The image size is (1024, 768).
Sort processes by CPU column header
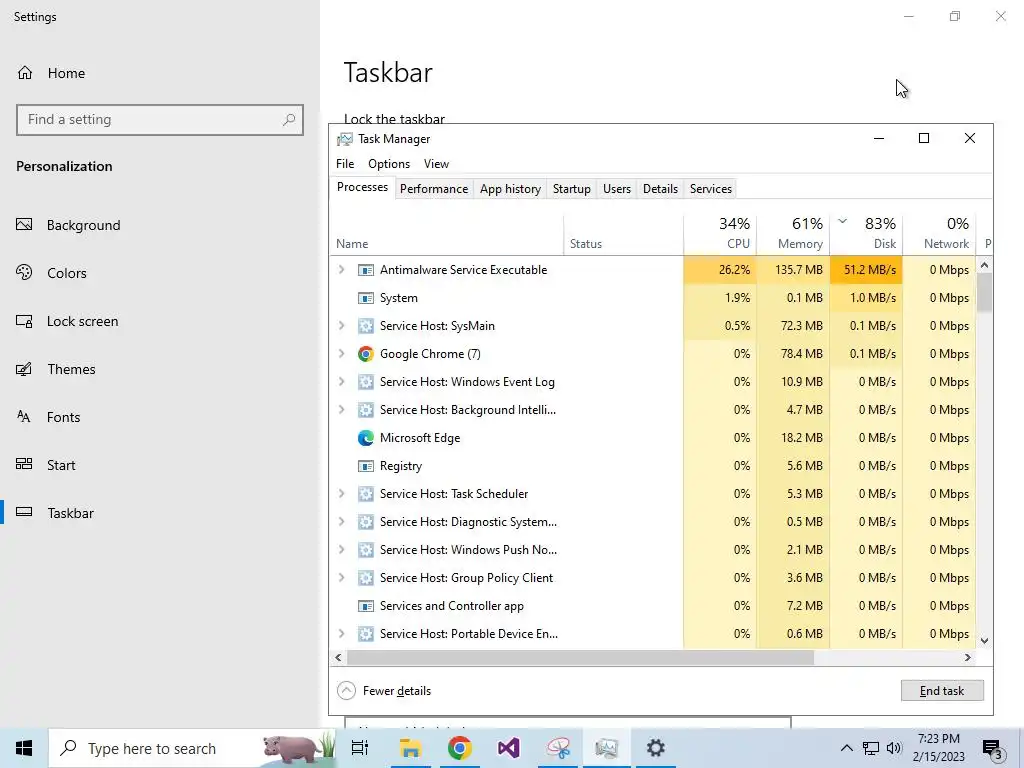(720, 234)
